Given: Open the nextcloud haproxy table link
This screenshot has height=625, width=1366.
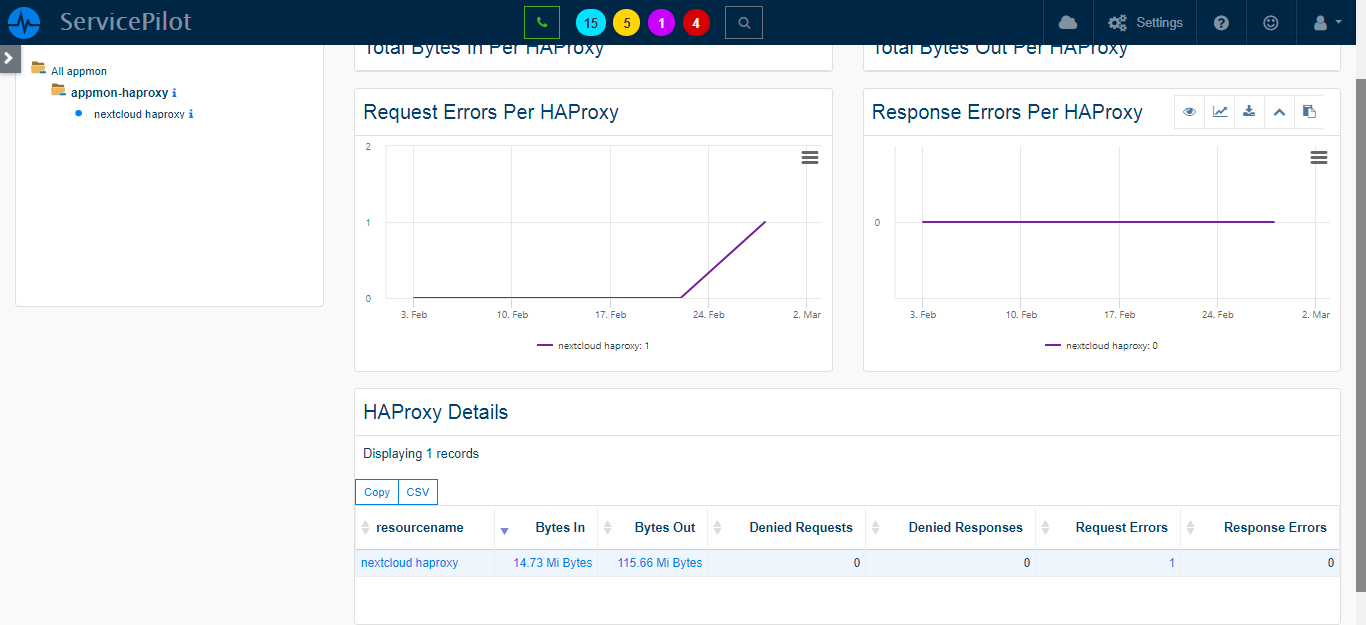Looking at the screenshot, I should 409,563.
